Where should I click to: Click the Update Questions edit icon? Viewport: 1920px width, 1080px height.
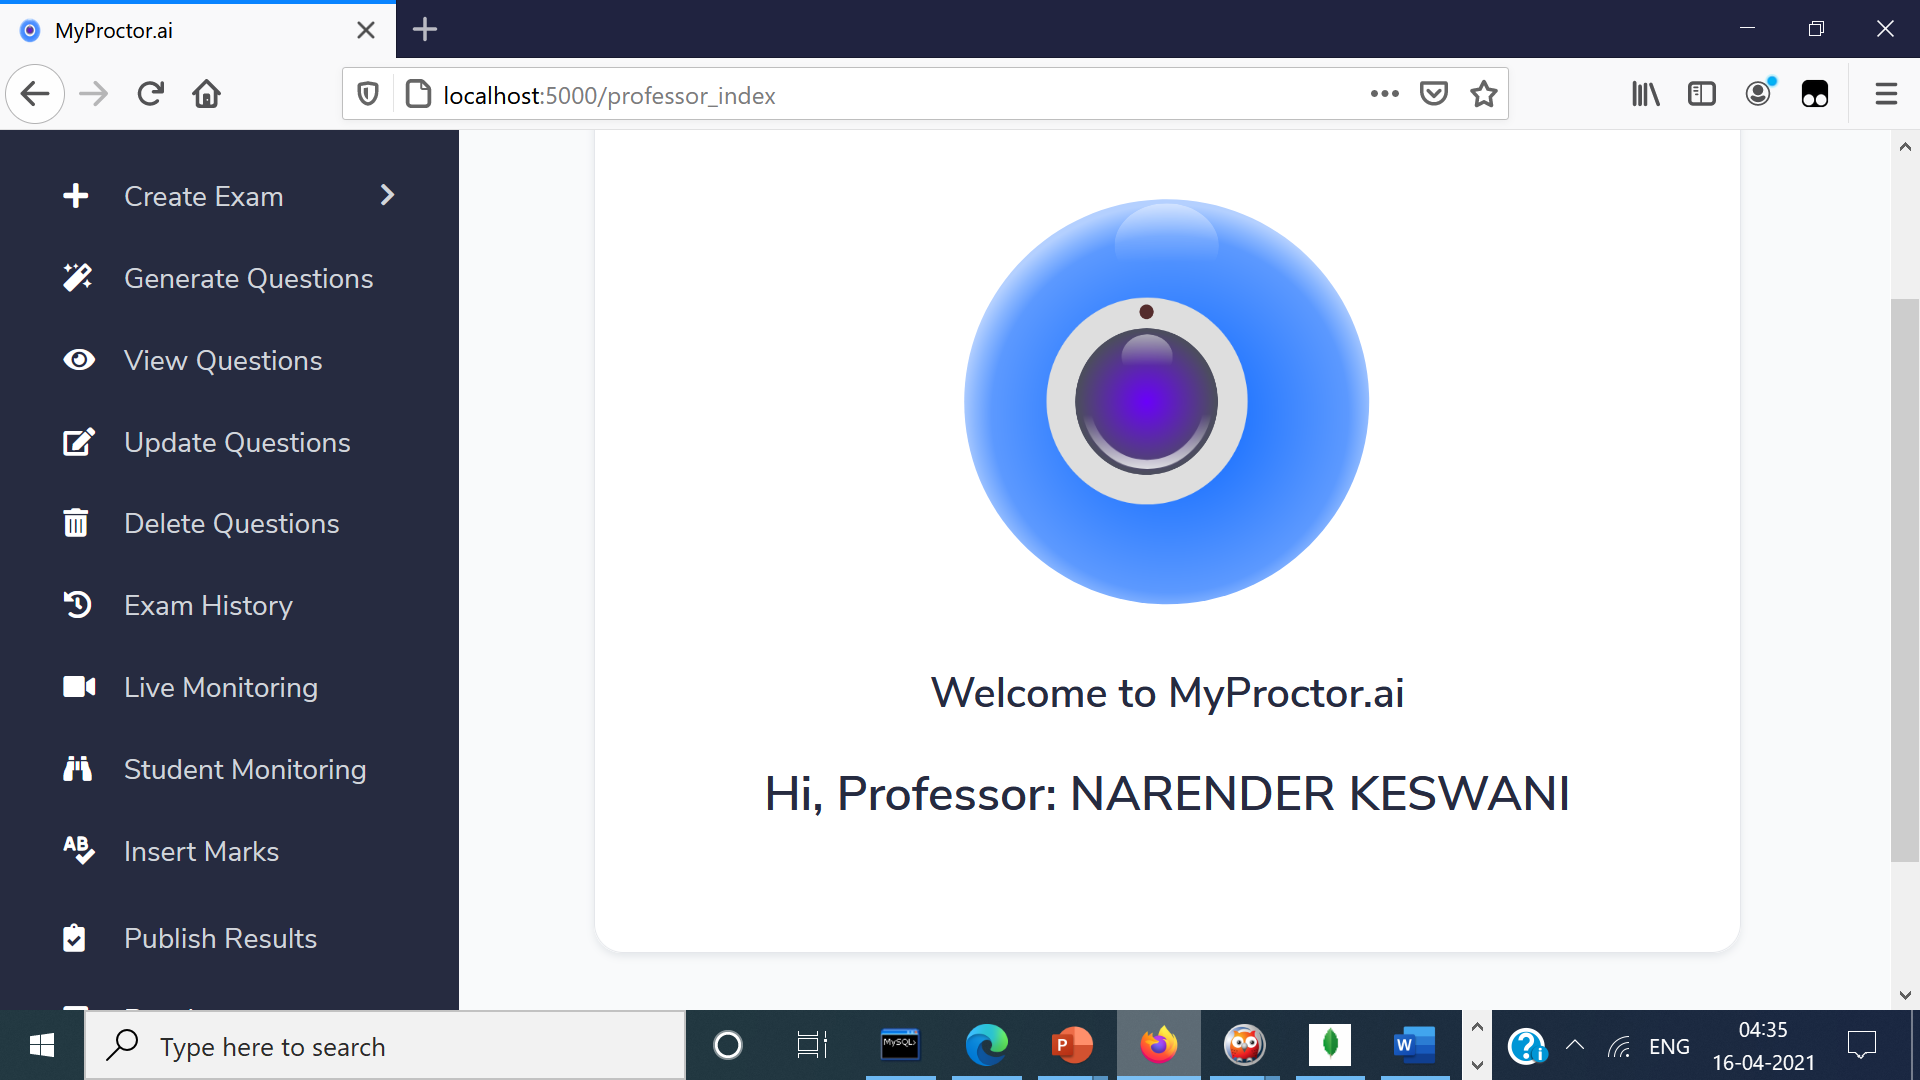78,442
